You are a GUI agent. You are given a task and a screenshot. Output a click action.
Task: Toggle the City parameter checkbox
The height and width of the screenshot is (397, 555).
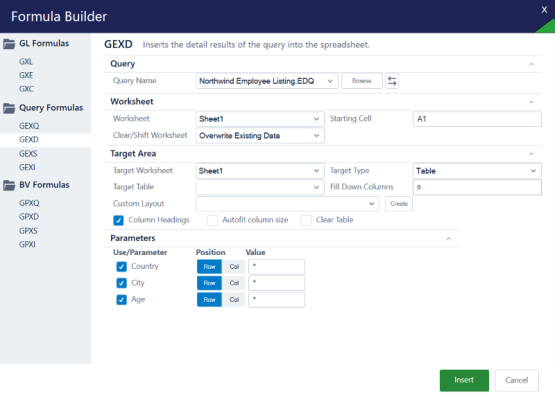coord(121,283)
